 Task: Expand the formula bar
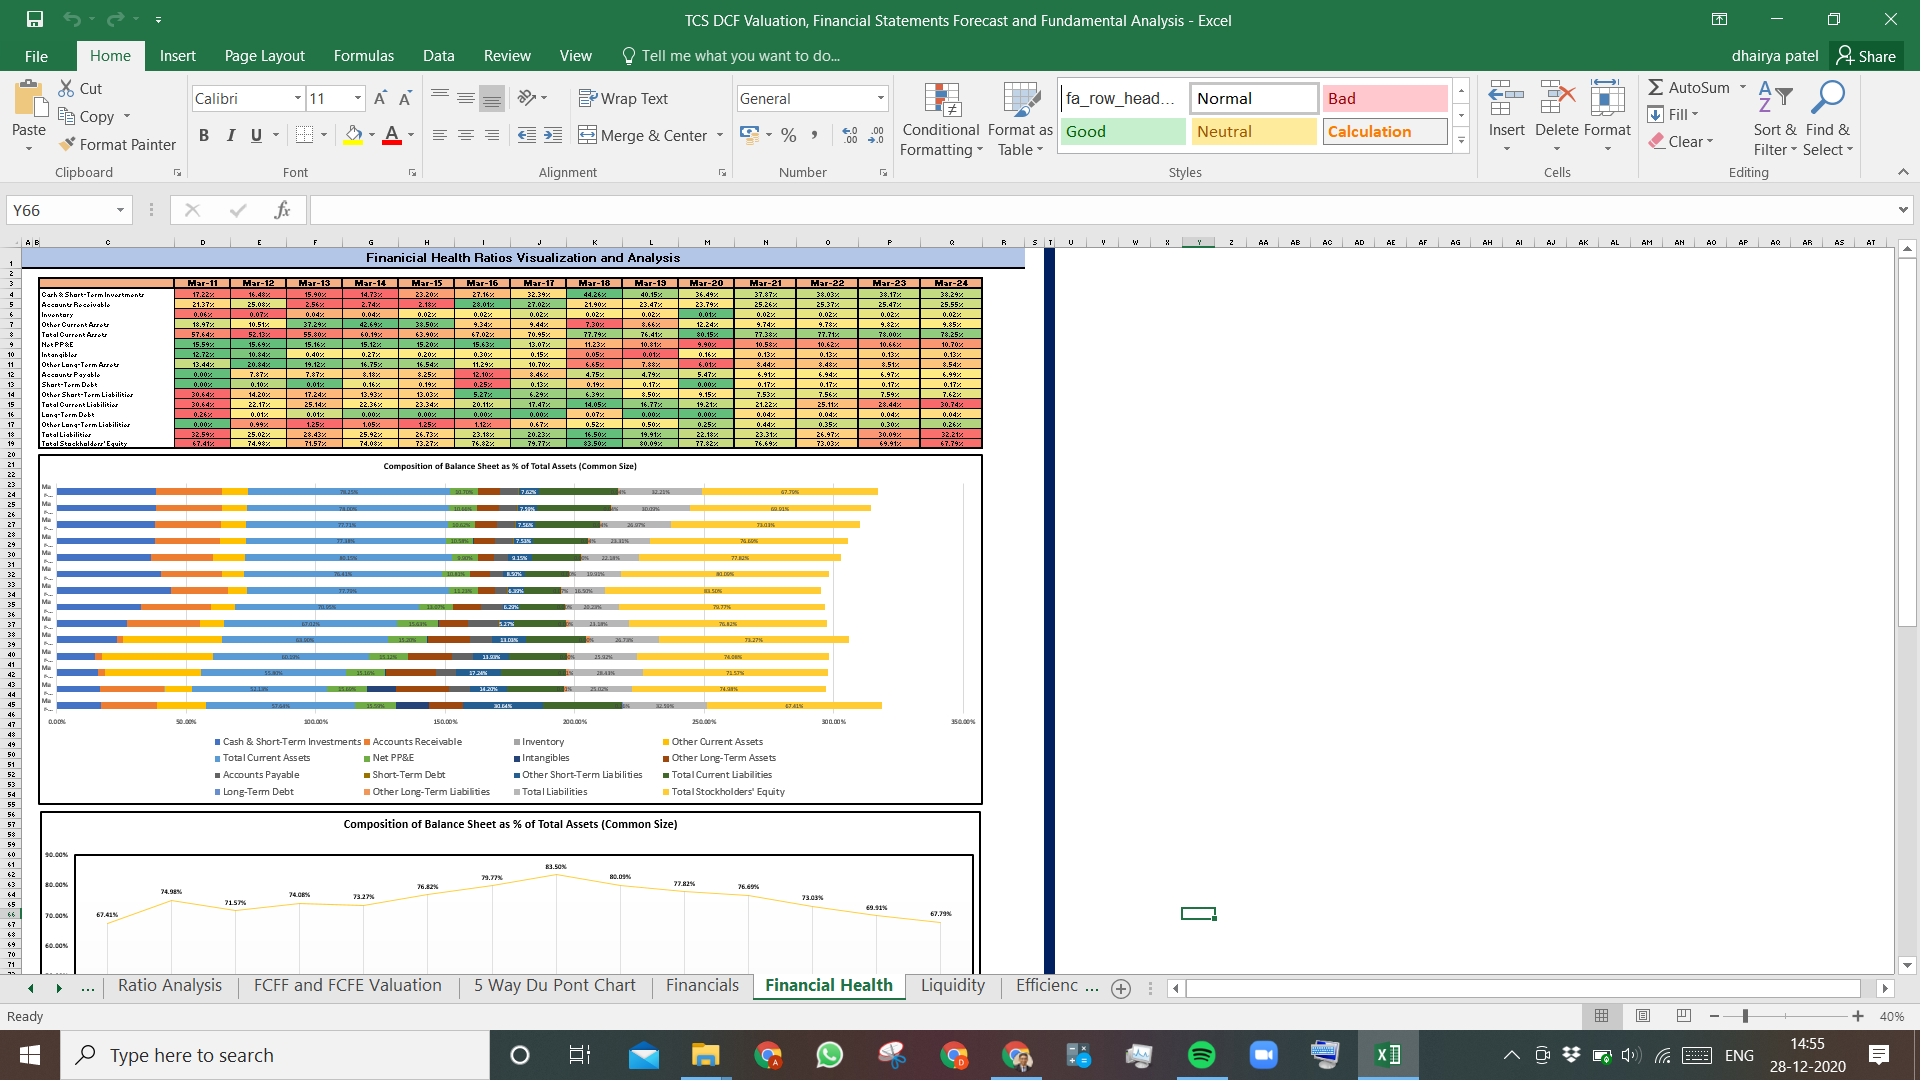coord(1903,210)
